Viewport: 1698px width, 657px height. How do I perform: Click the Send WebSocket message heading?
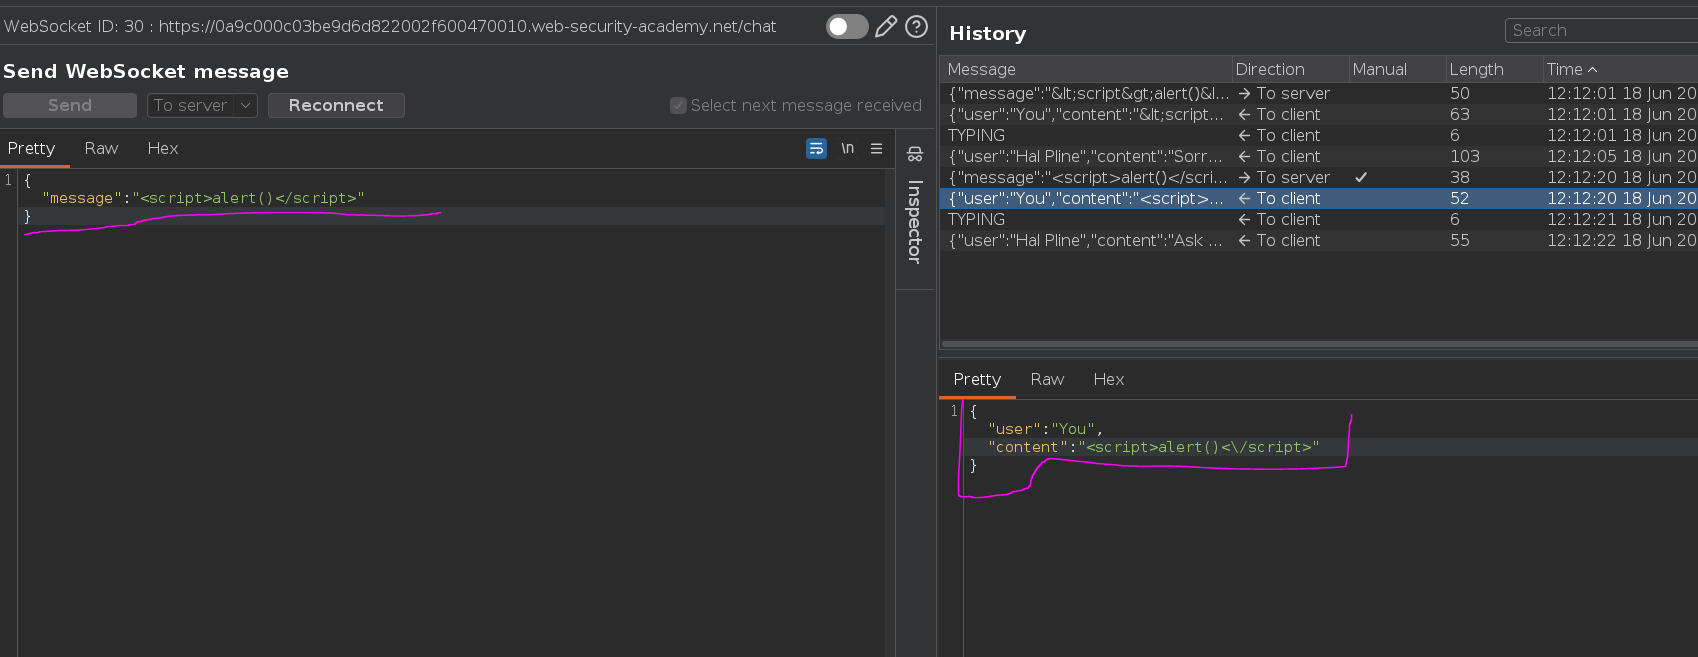(x=146, y=71)
